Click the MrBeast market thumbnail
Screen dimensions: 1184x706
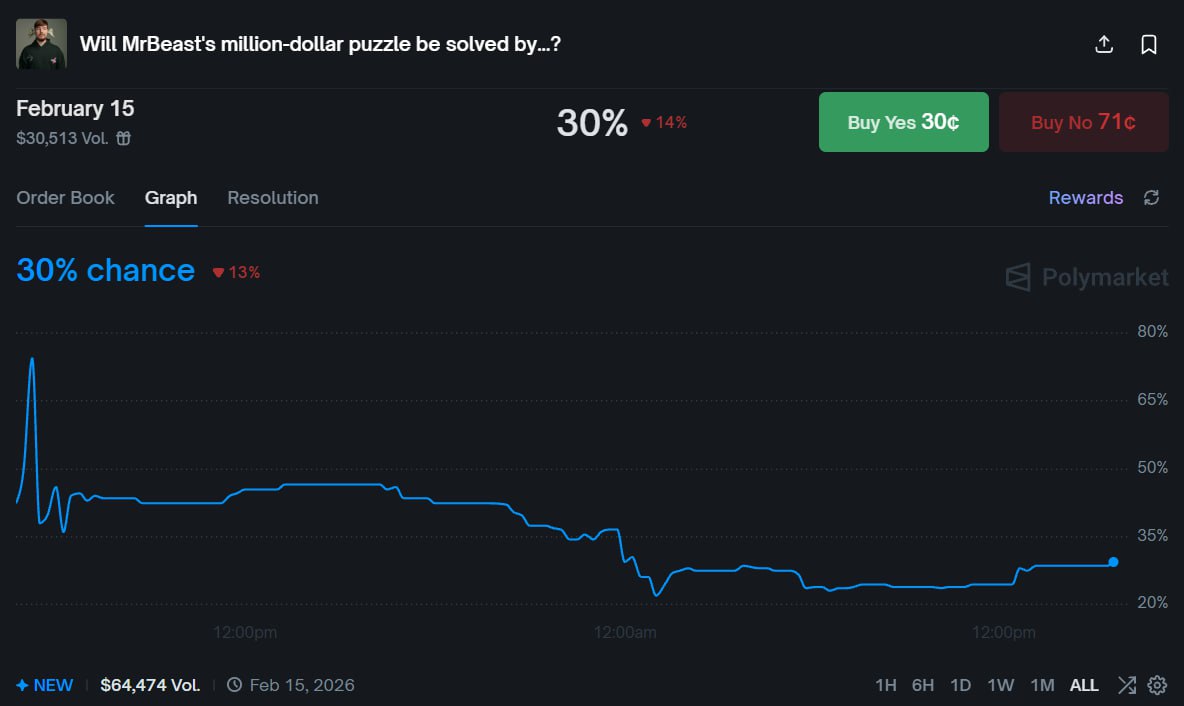point(41,44)
